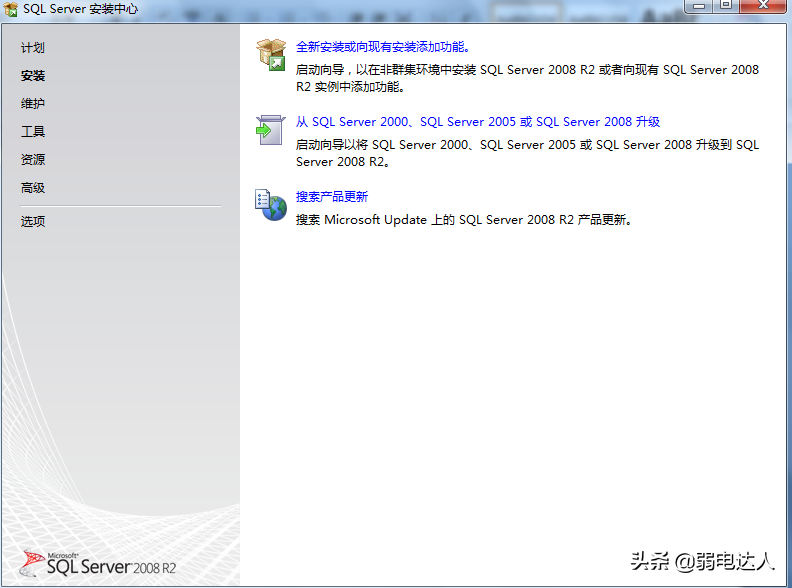Select 计划 in the left sidebar

(33, 47)
